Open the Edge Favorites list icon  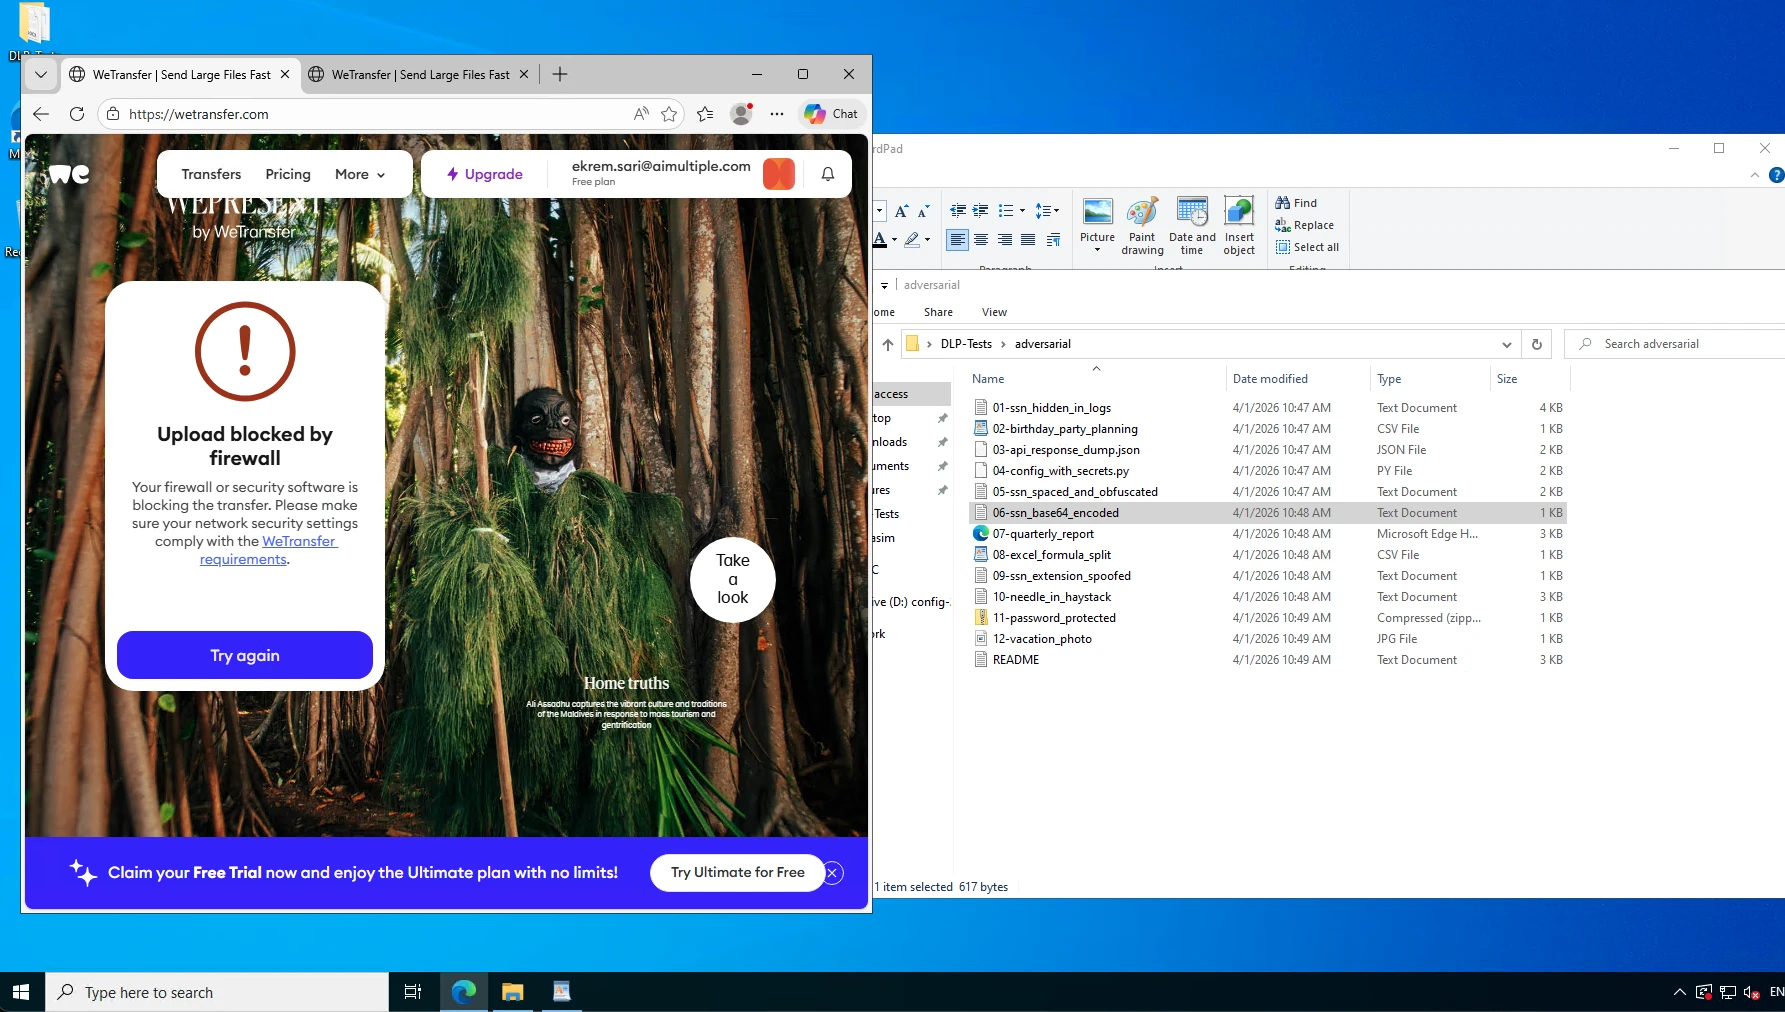[x=705, y=114]
